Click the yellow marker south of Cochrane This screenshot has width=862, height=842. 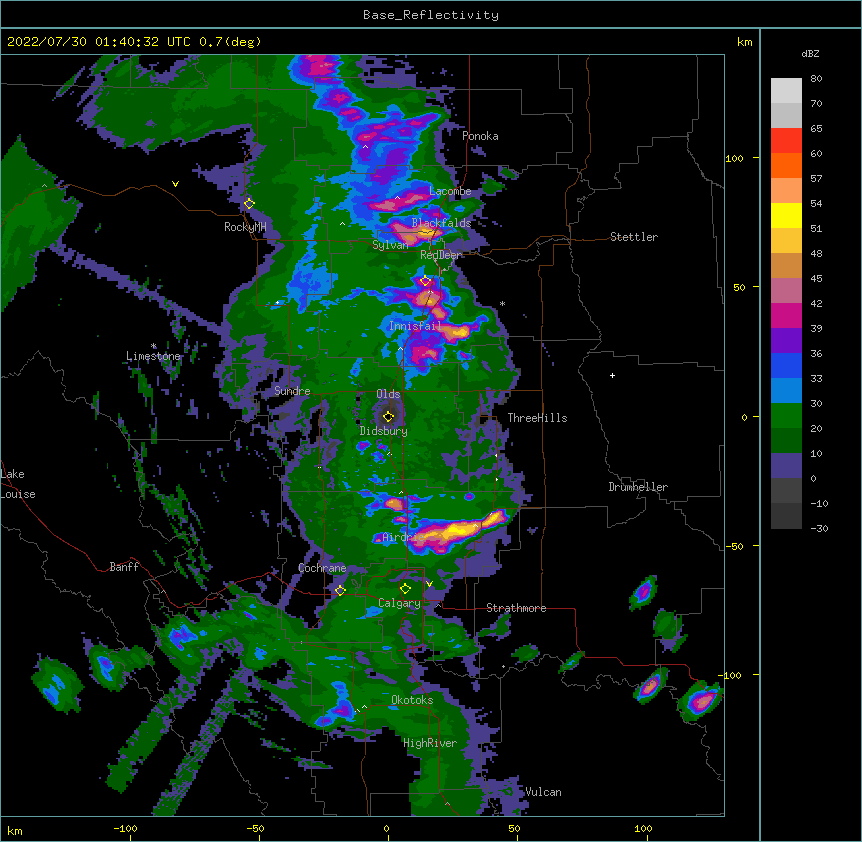[x=340, y=590]
